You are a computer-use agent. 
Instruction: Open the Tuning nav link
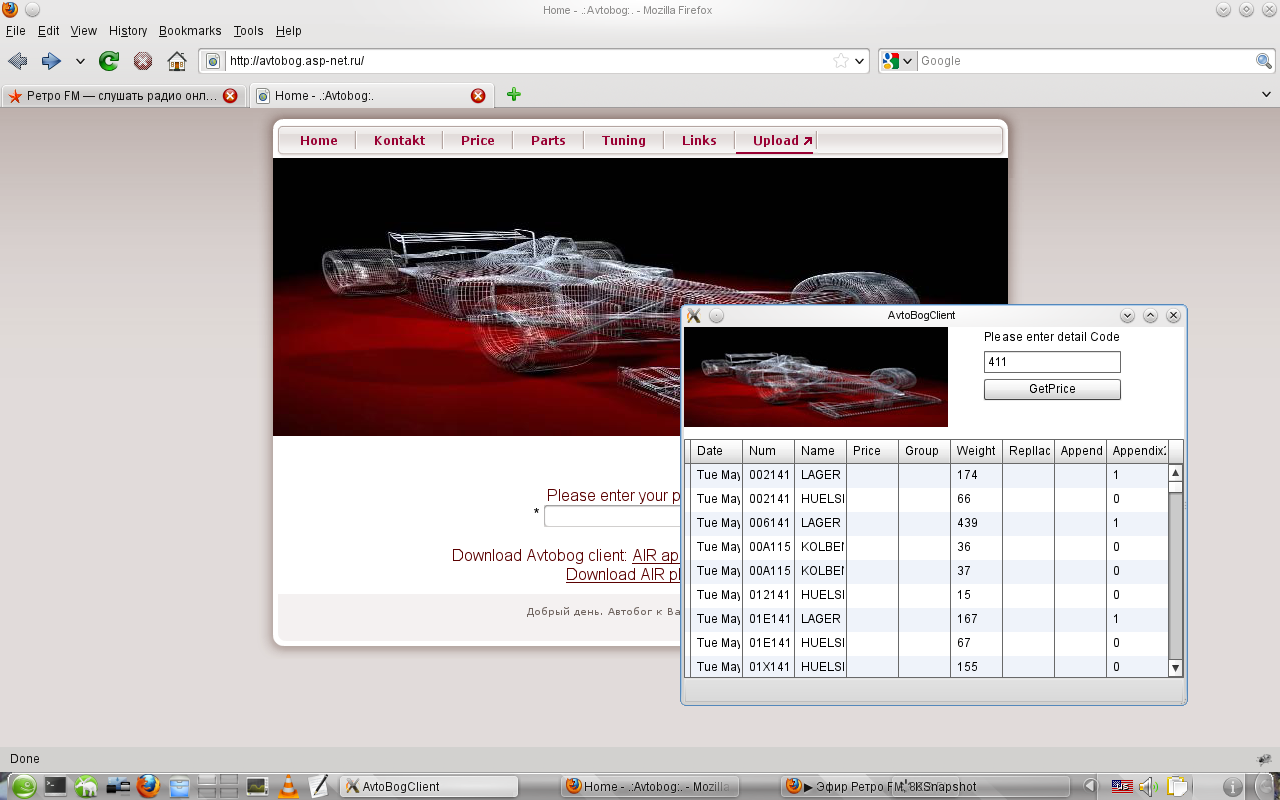click(624, 141)
